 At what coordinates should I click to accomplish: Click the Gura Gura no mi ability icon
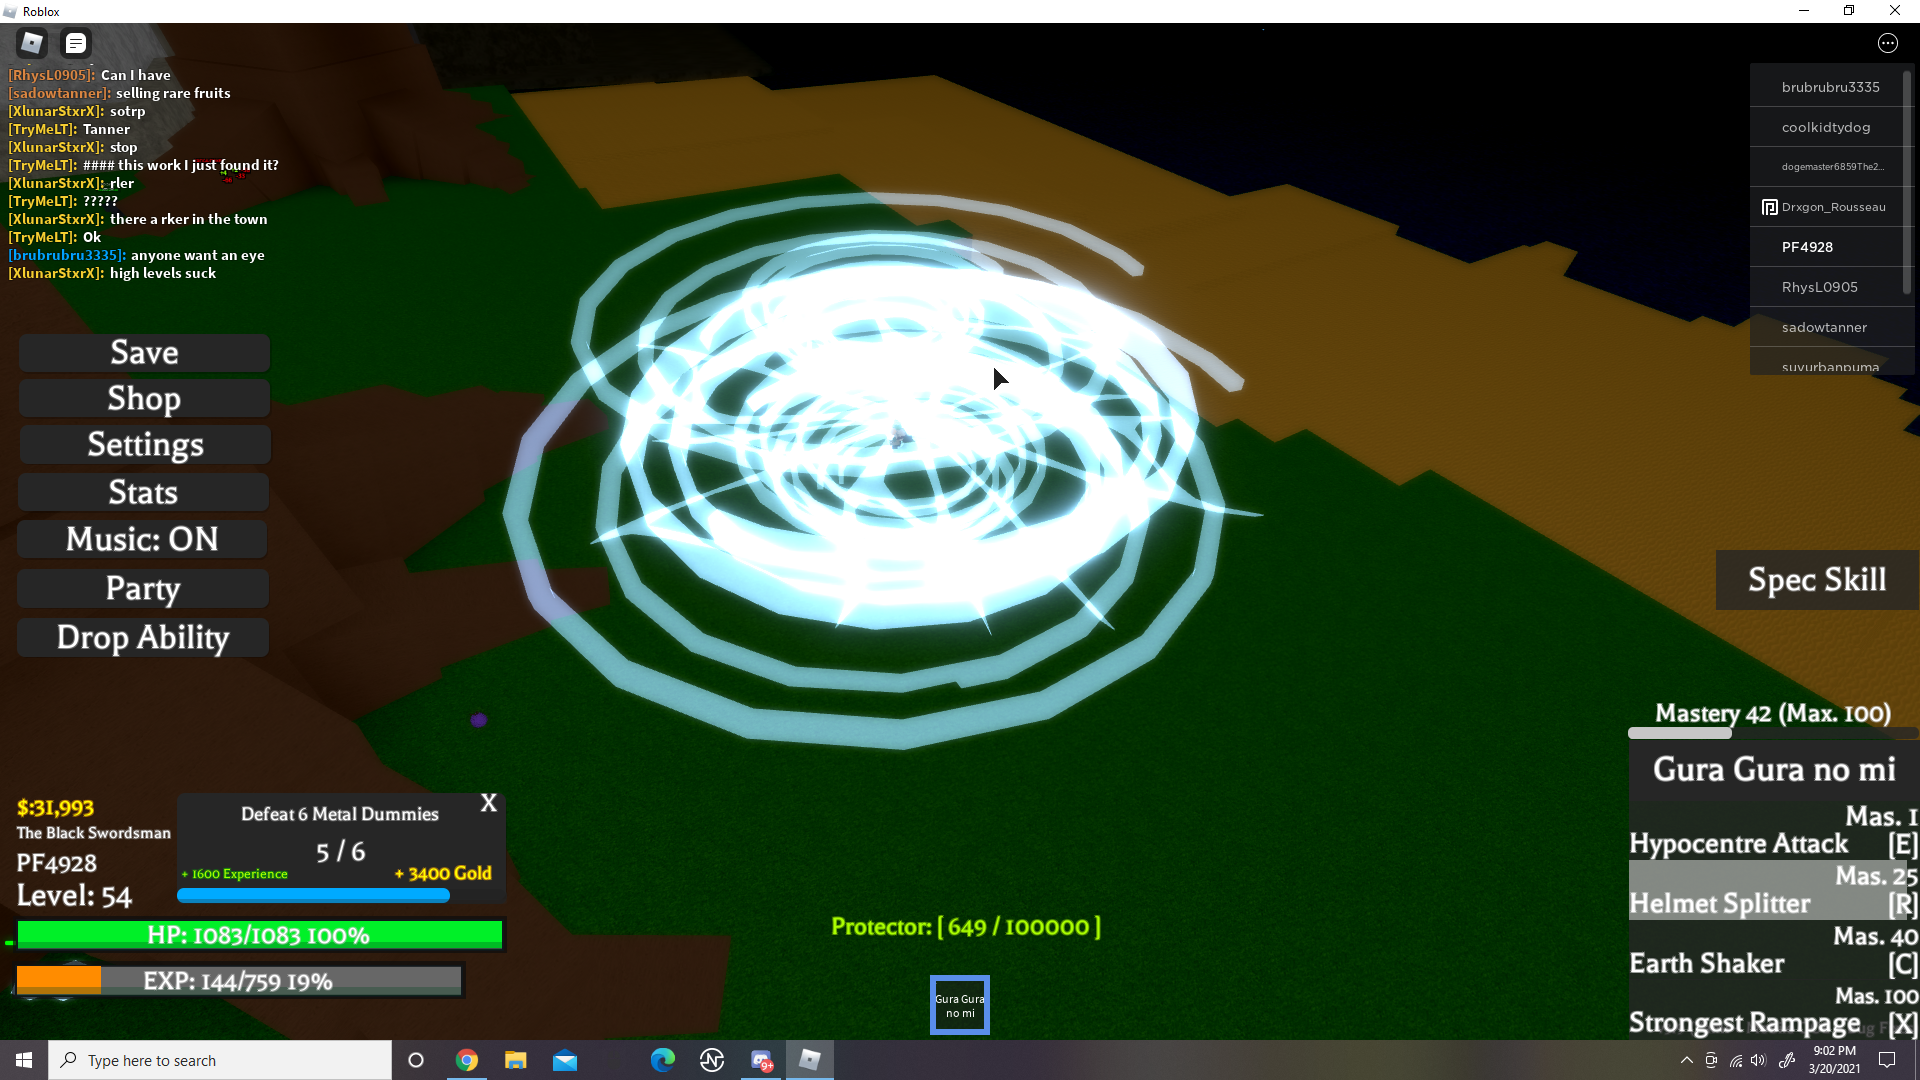tap(959, 1005)
